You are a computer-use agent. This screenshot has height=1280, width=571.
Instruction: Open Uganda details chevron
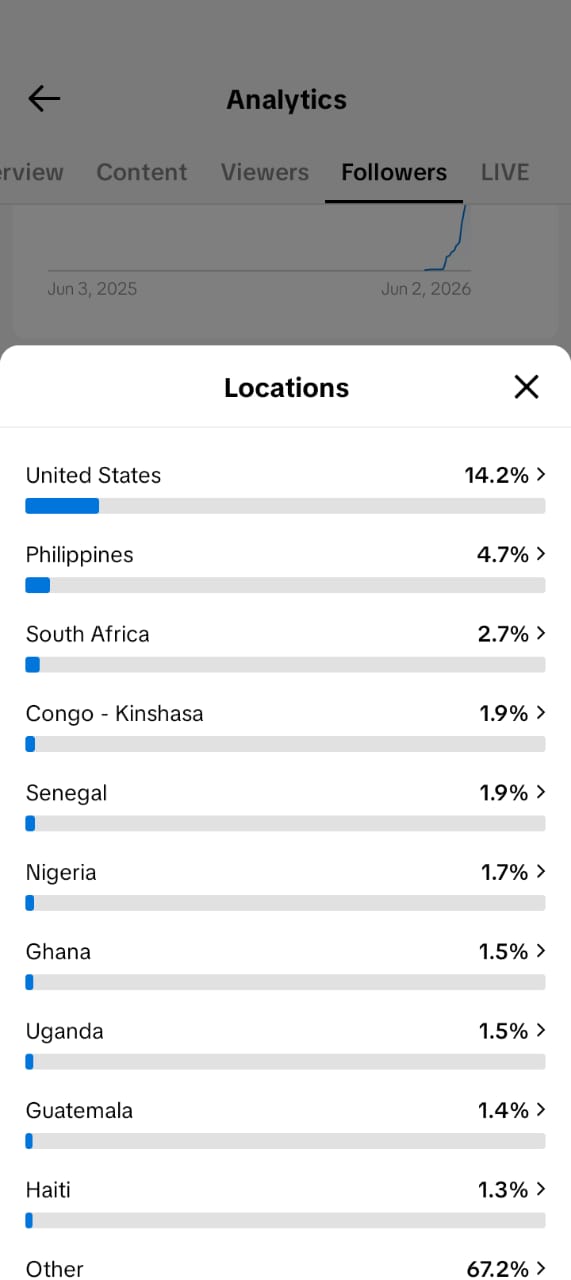(x=541, y=1030)
